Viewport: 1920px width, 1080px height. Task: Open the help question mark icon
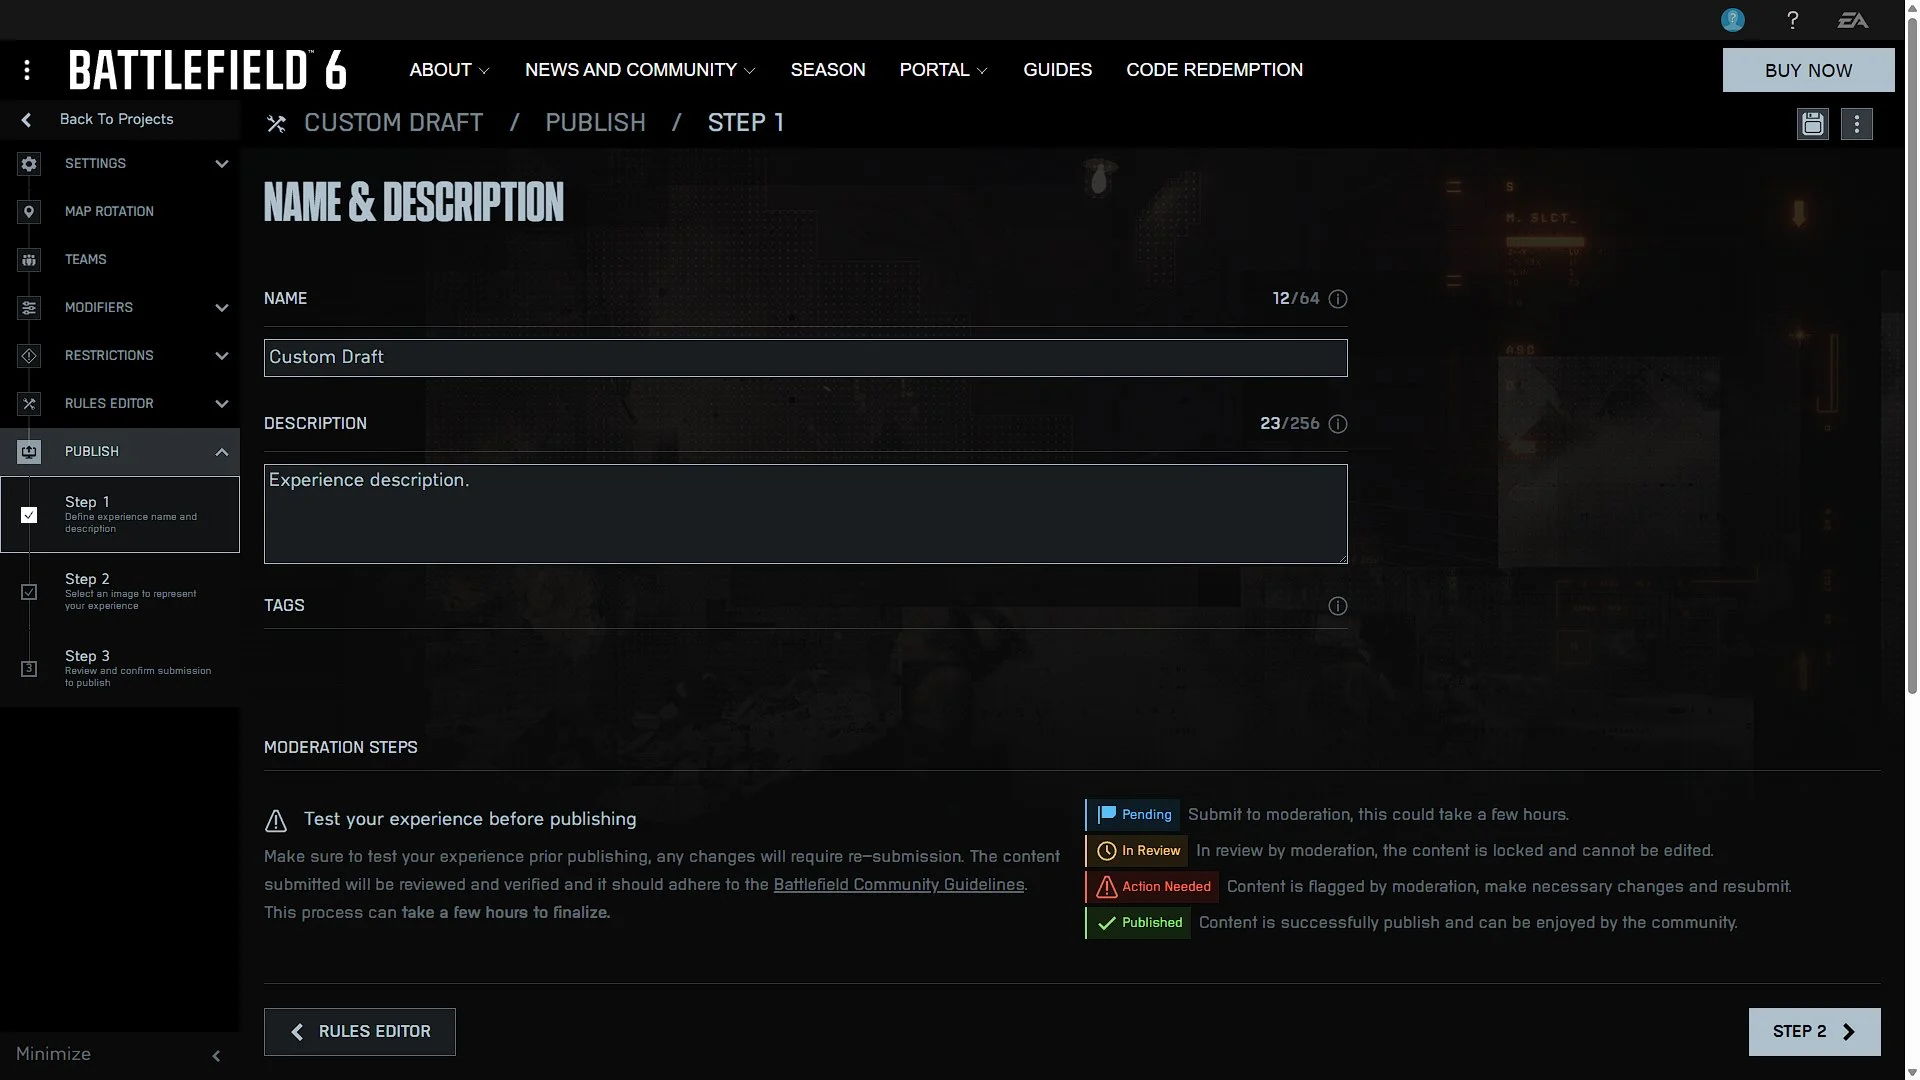[1793, 20]
